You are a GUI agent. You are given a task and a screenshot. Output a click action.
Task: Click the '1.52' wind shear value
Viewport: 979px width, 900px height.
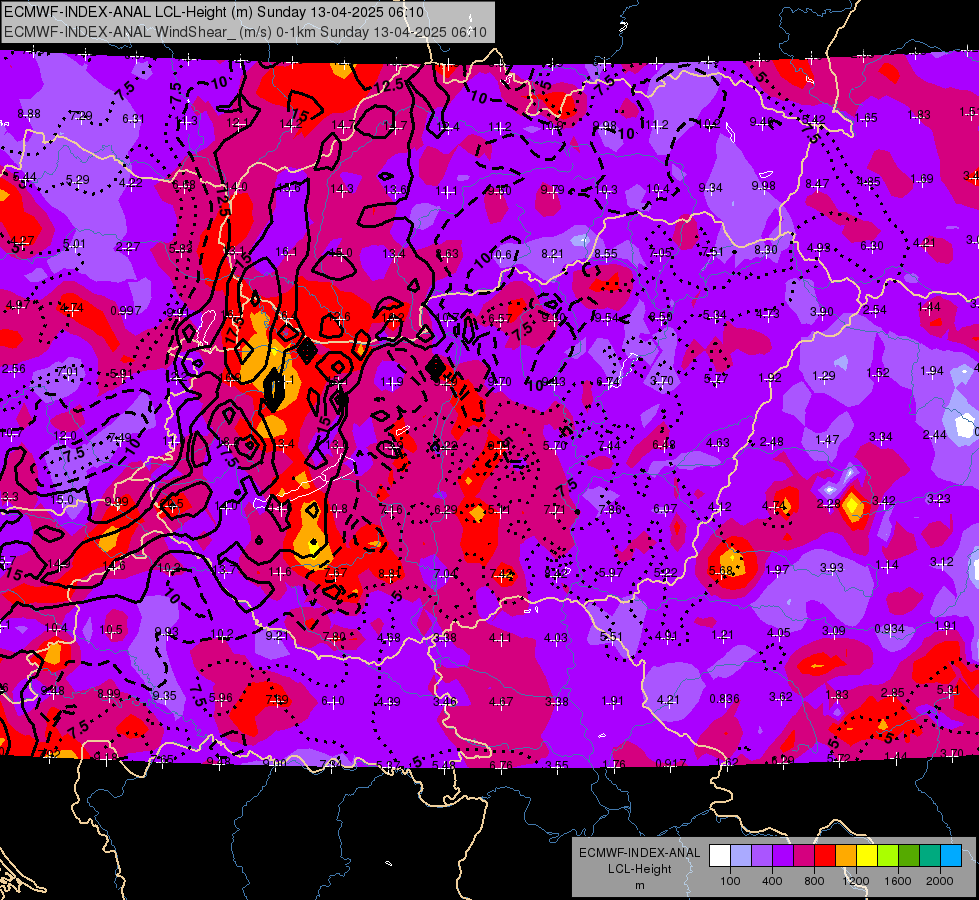(878, 373)
